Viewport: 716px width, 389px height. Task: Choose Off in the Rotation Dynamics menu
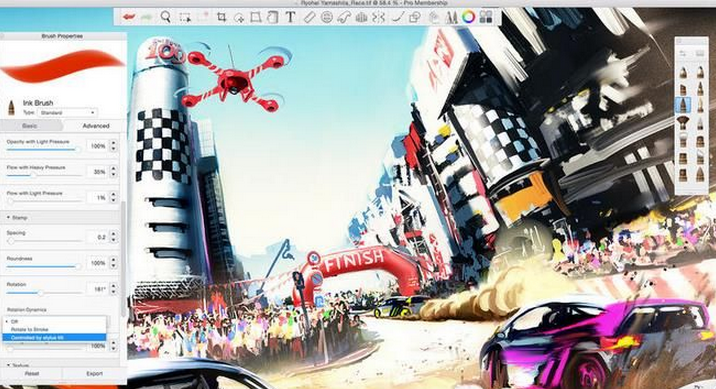[x=54, y=321]
